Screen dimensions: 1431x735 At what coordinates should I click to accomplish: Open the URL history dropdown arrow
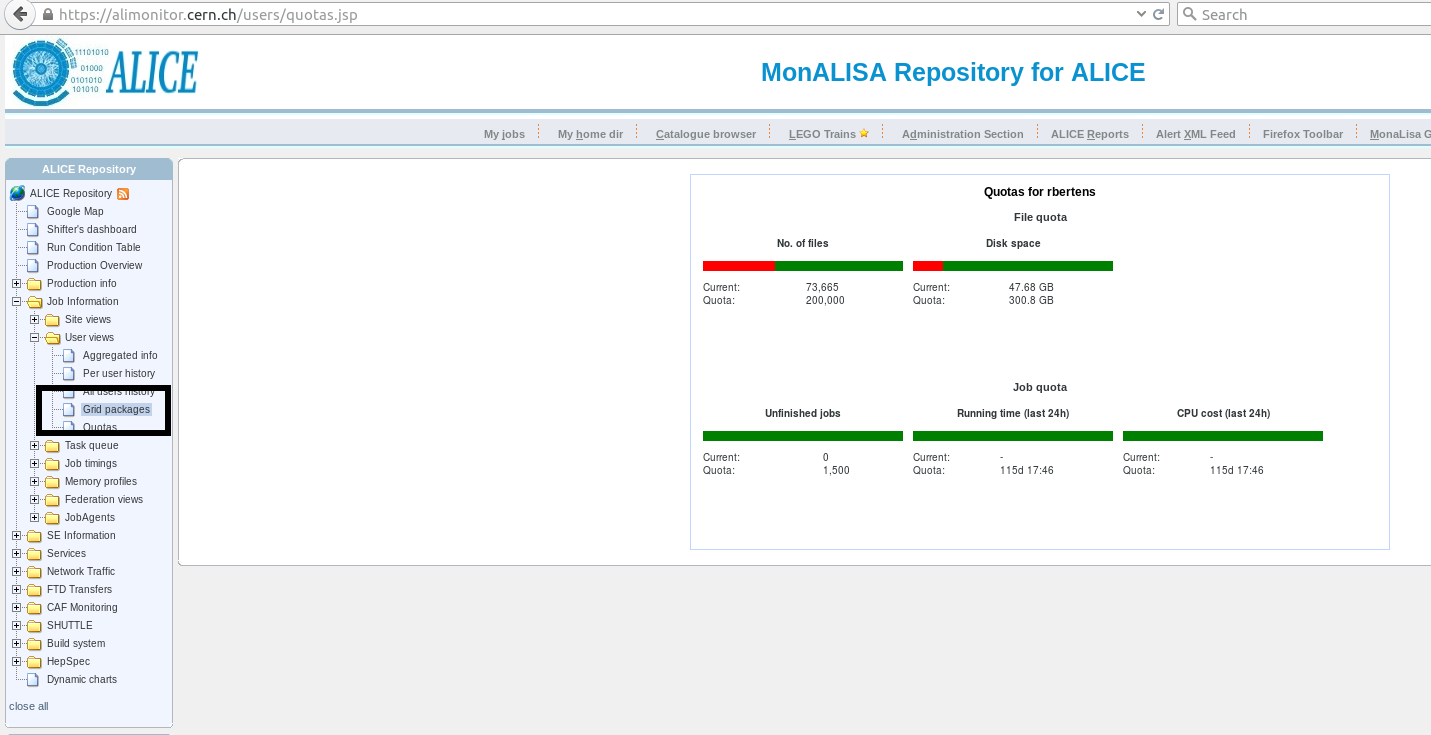click(1142, 15)
